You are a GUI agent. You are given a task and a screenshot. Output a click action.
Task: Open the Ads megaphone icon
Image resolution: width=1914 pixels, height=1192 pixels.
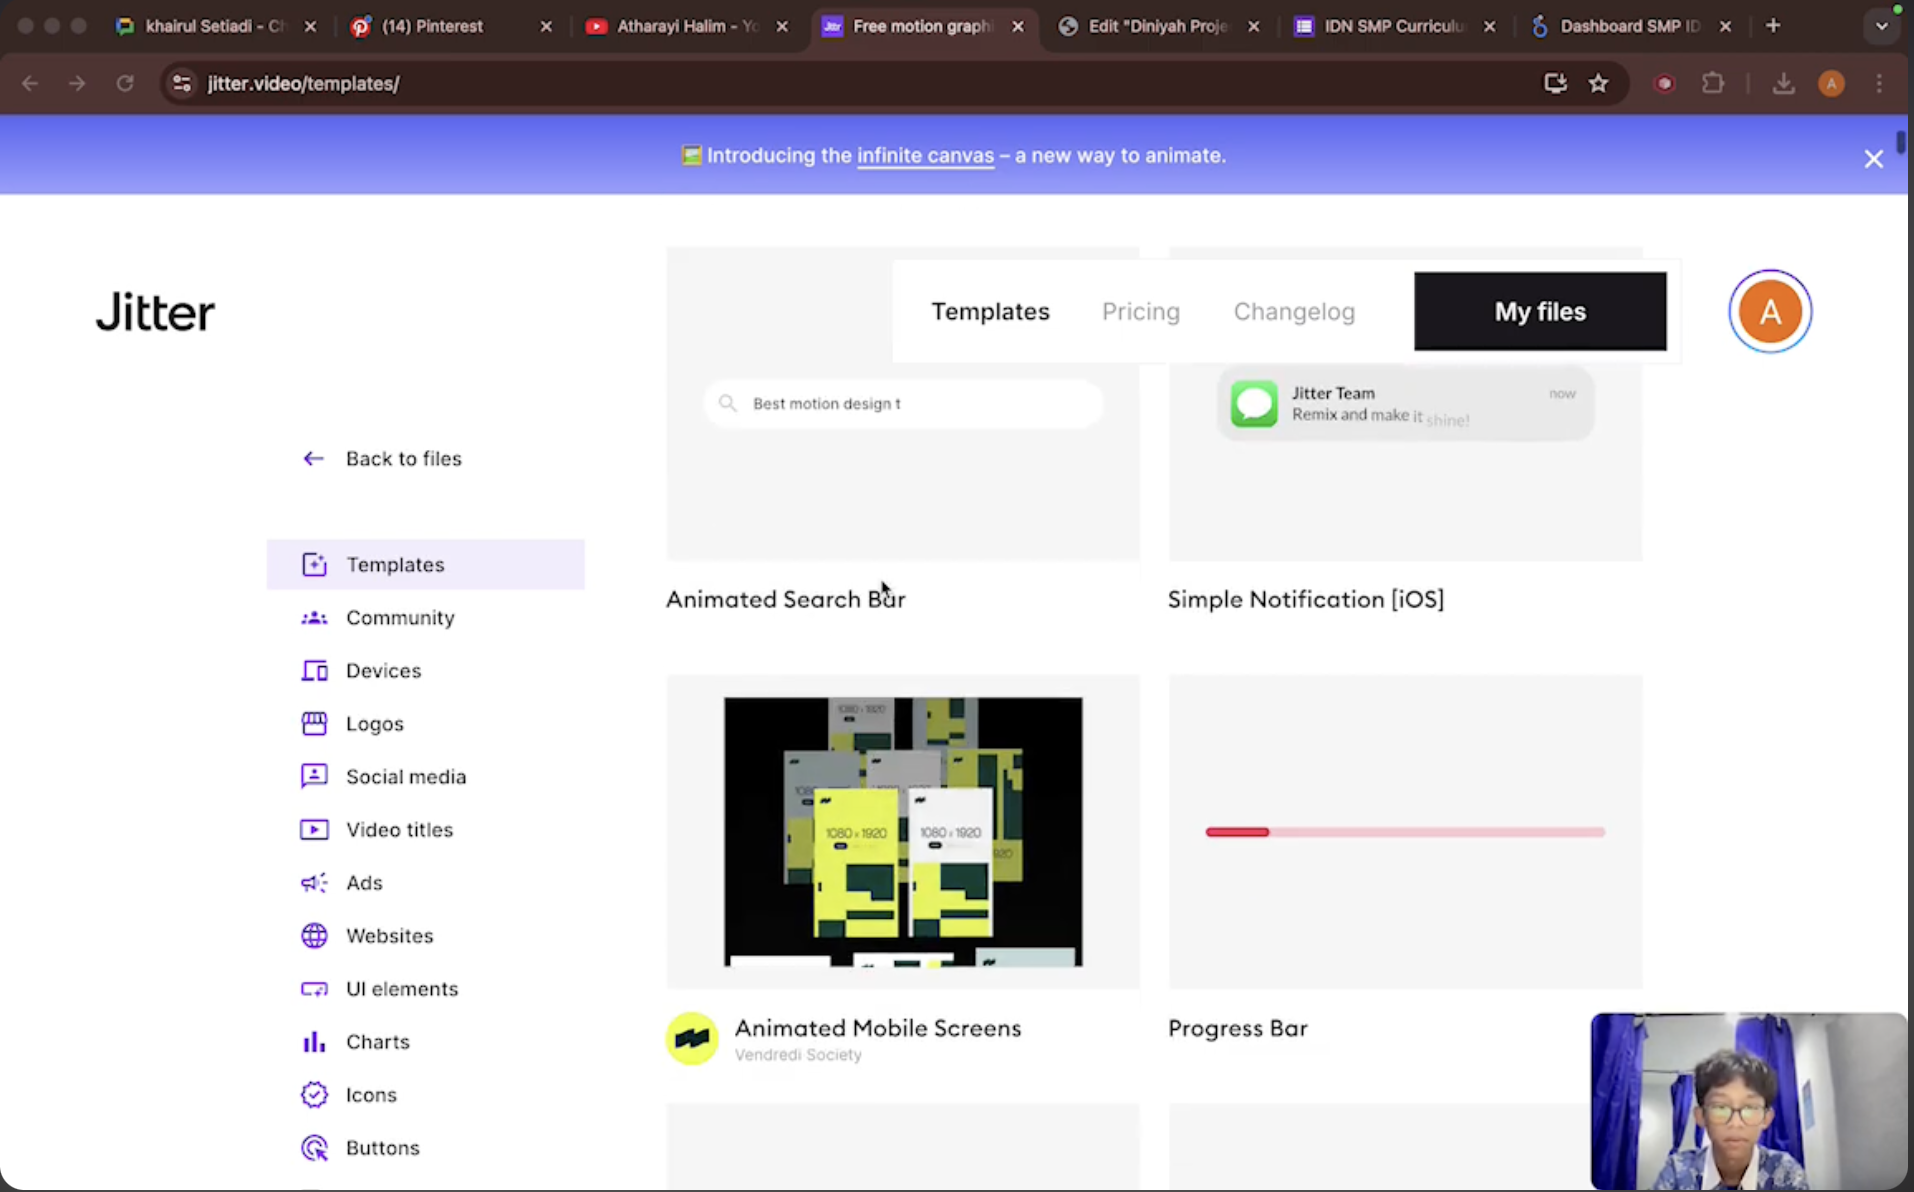coord(314,882)
